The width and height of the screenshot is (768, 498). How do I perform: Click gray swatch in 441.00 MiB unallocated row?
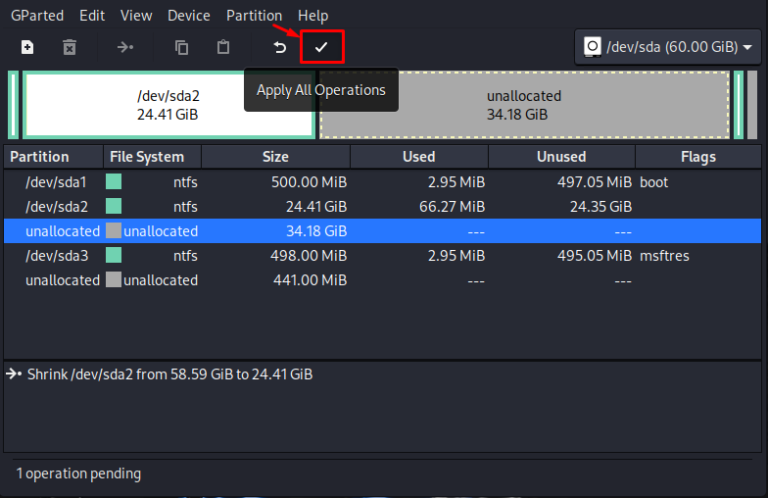[x=114, y=280]
